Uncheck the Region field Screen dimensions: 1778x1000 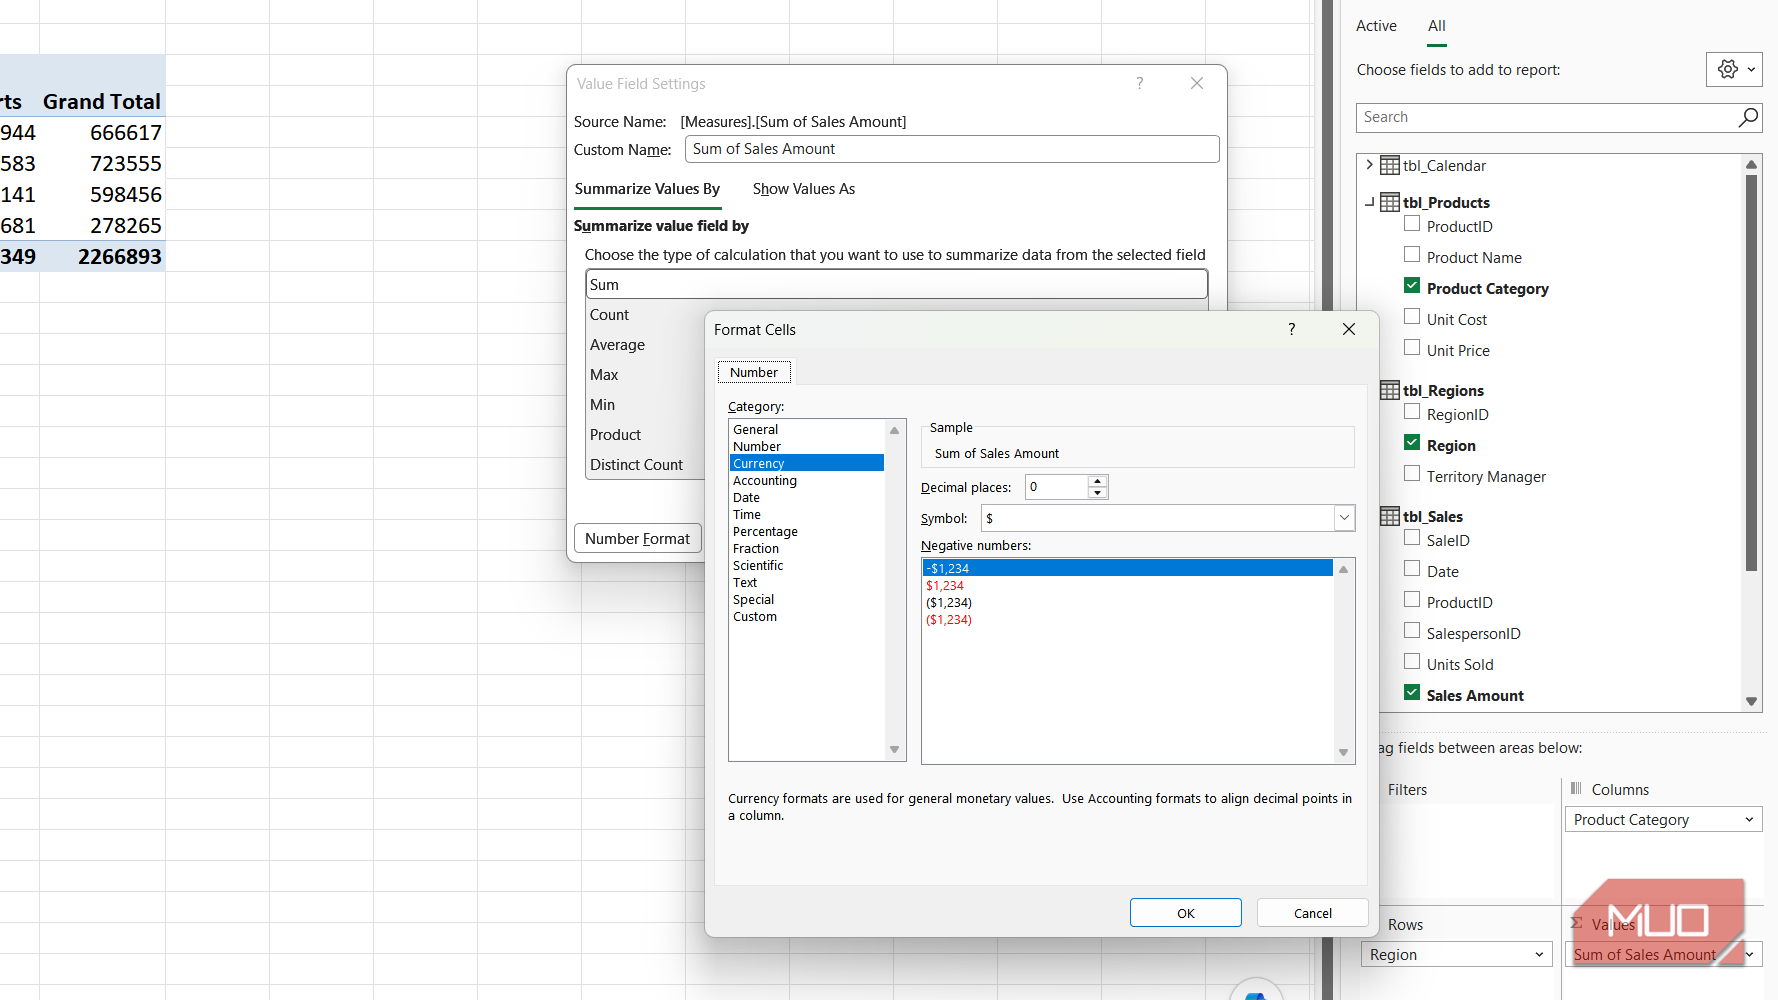point(1412,442)
